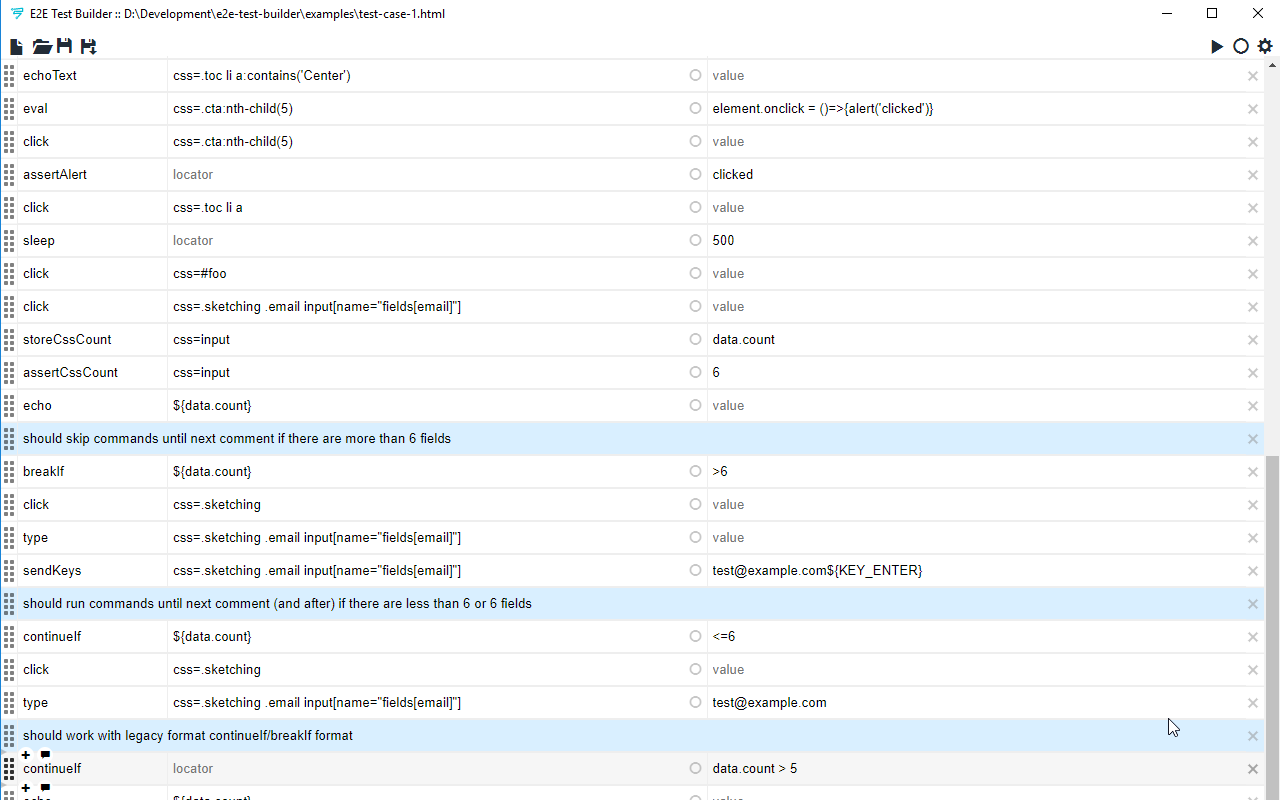This screenshot has height=800, width=1280.
Task: Delete the breakIf row
Action: [x=1253, y=472]
